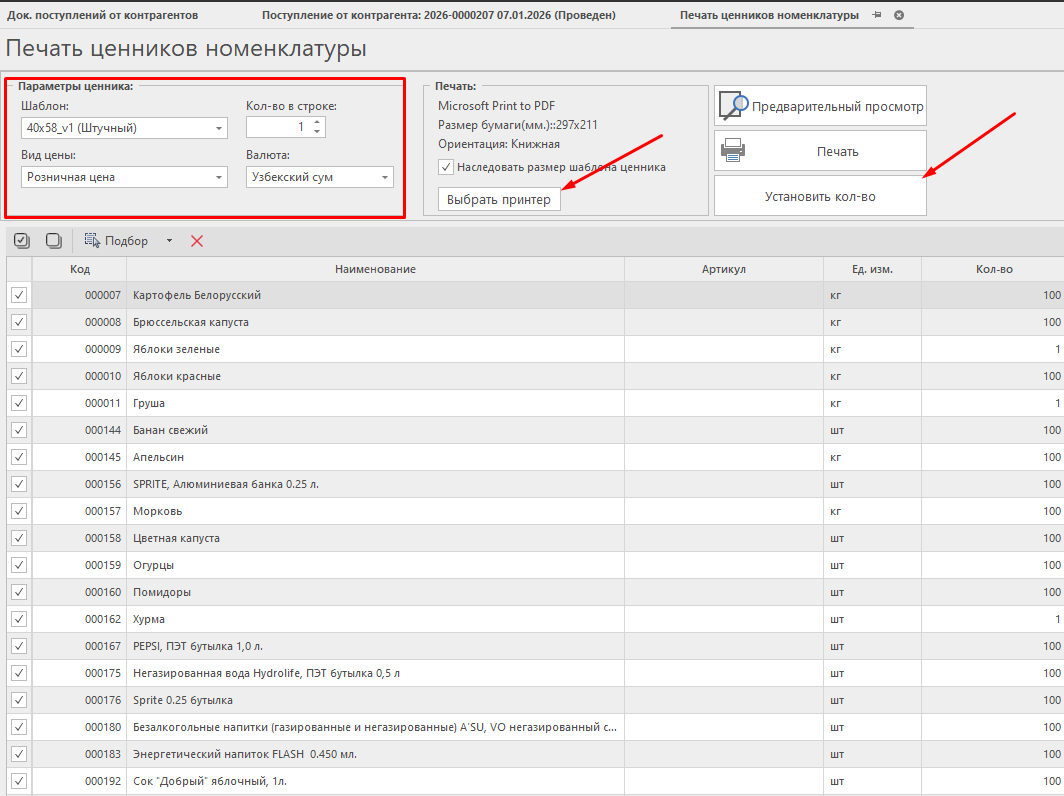
Task: Open the Шаблон dropdown
Action: point(218,128)
